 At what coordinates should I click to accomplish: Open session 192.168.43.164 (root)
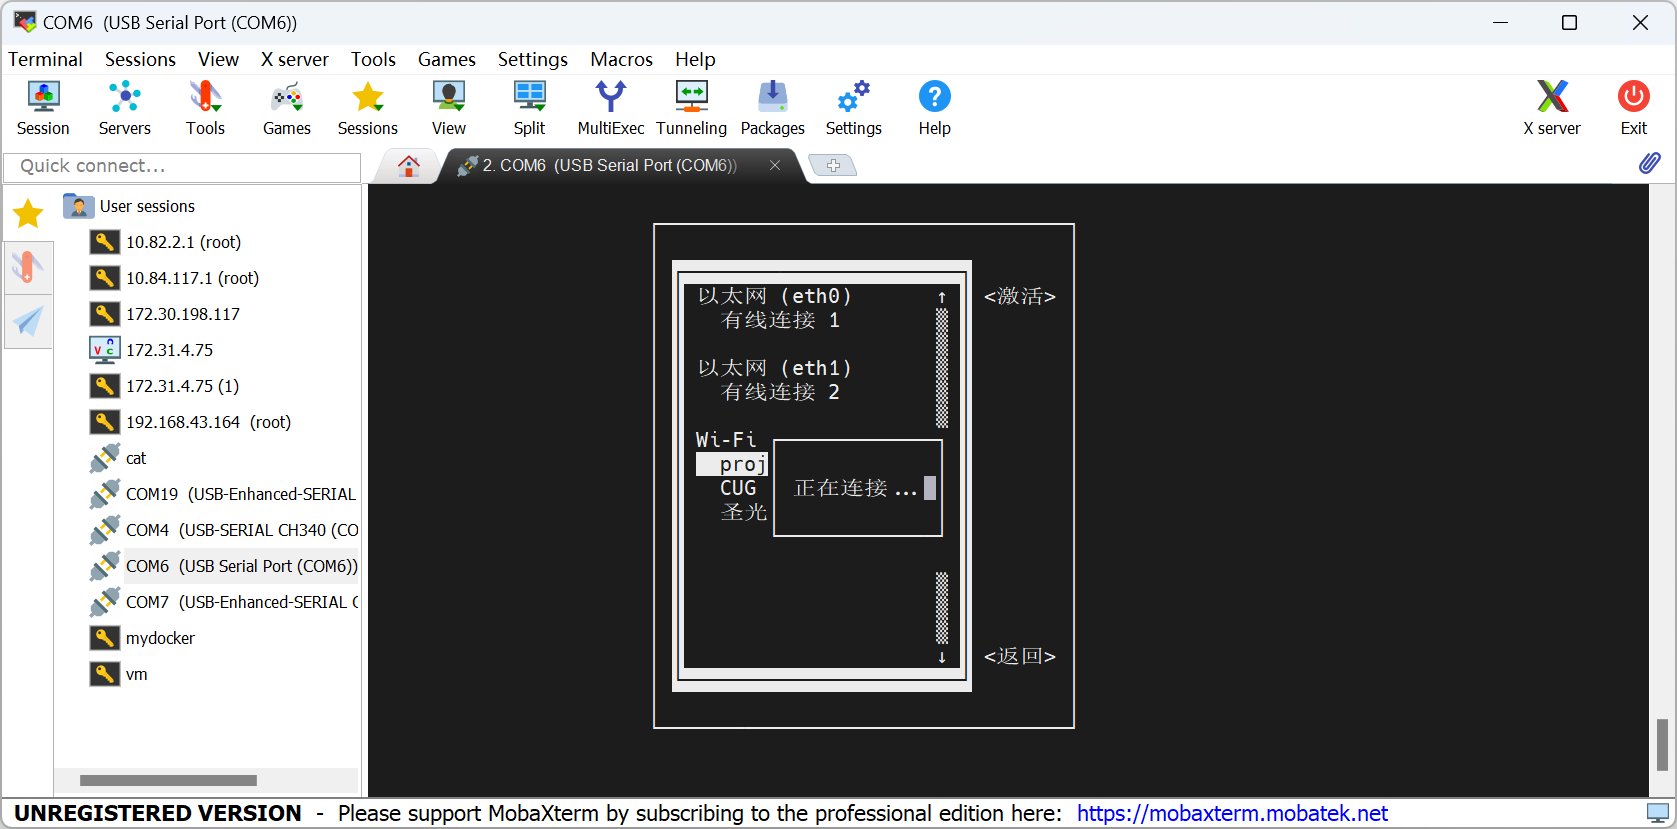(x=191, y=422)
